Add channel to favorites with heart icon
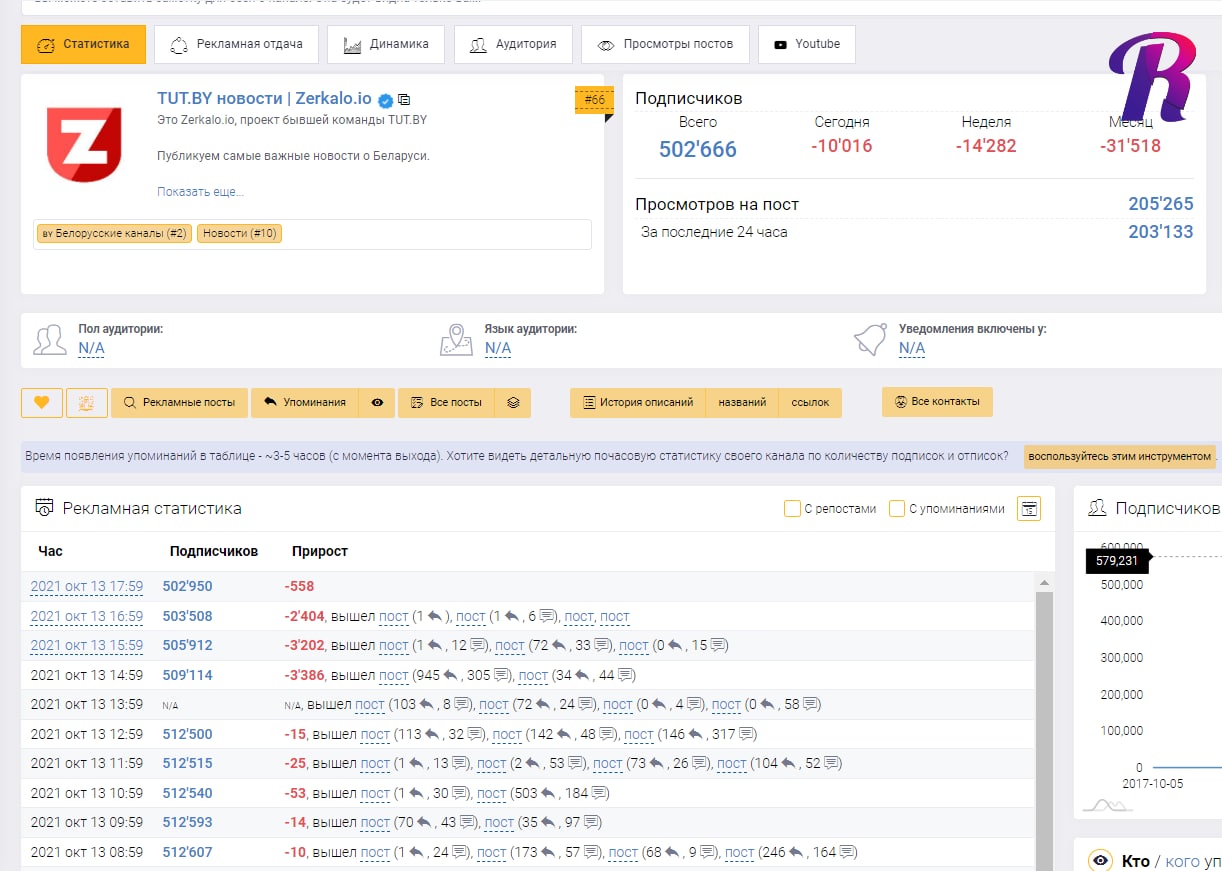The width and height of the screenshot is (1222, 871). coord(42,403)
